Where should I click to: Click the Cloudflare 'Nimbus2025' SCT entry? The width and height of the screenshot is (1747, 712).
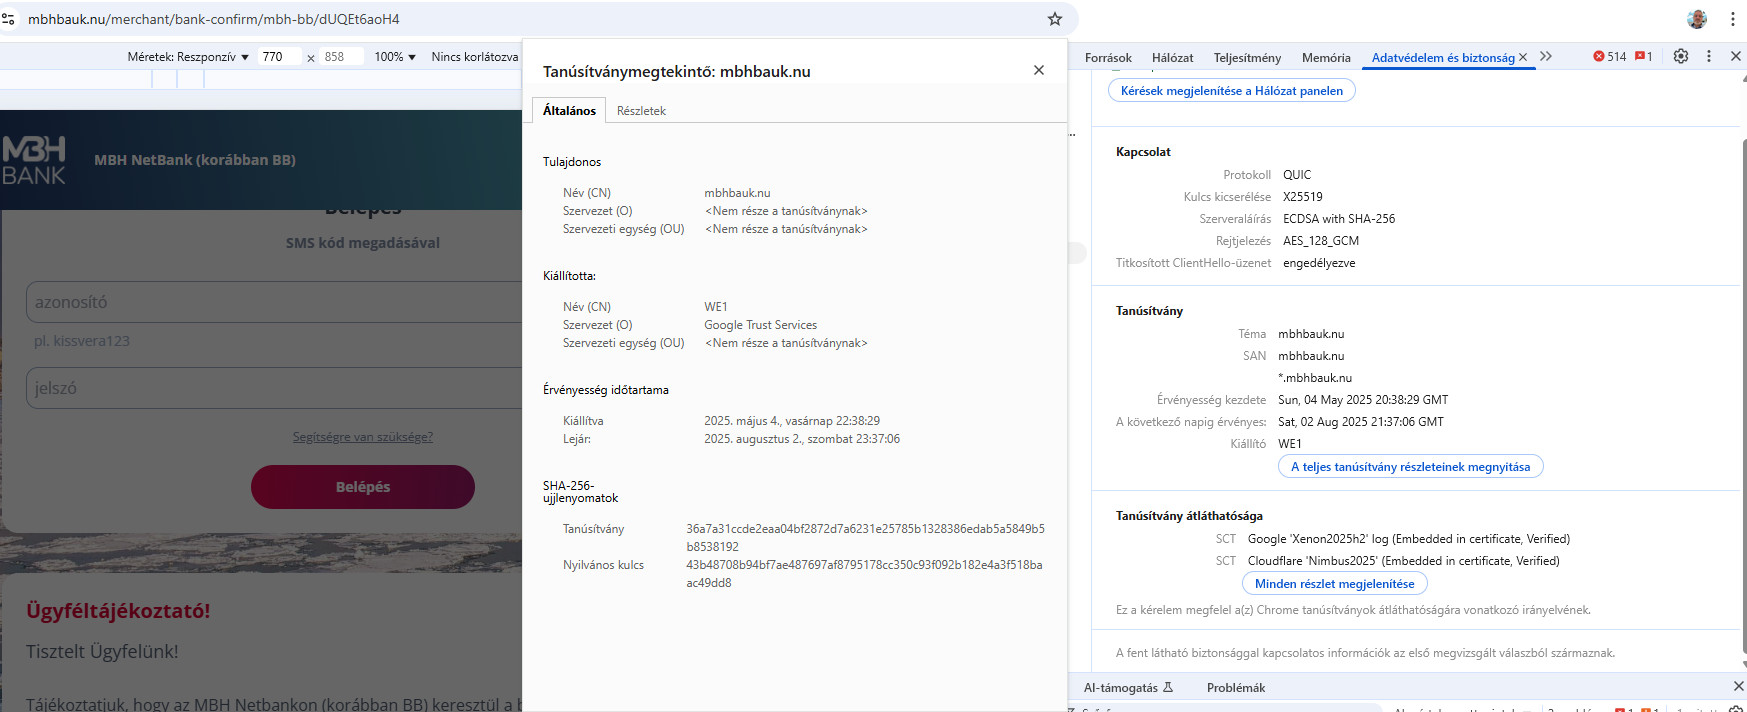point(1404,561)
